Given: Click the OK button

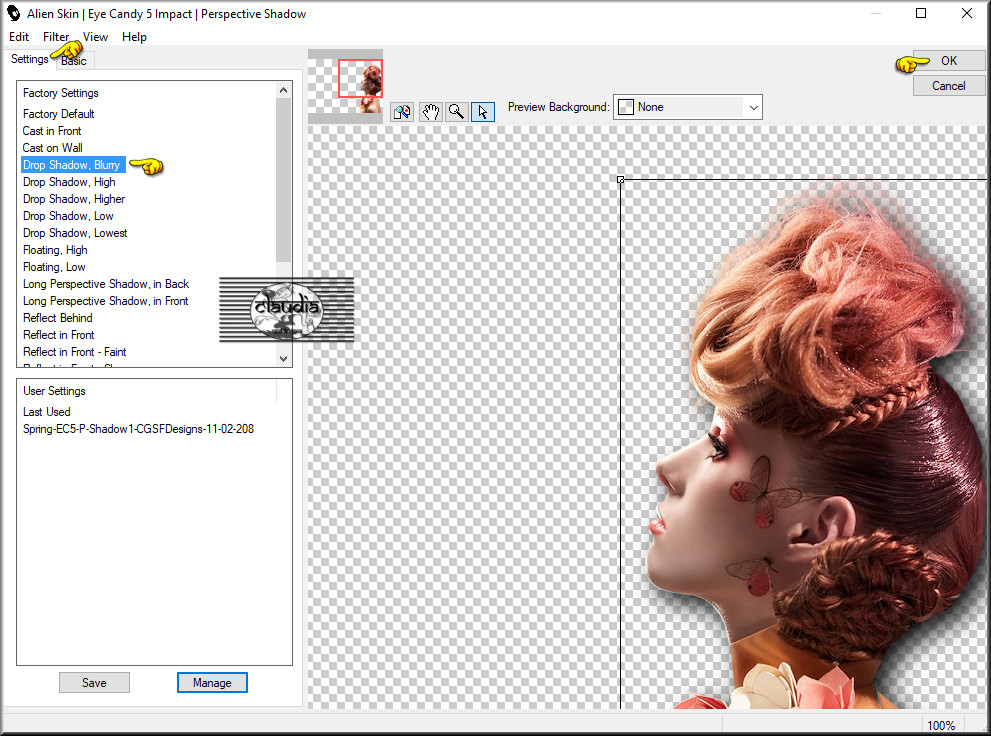Looking at the screenshot, I should tap(949, 61).
